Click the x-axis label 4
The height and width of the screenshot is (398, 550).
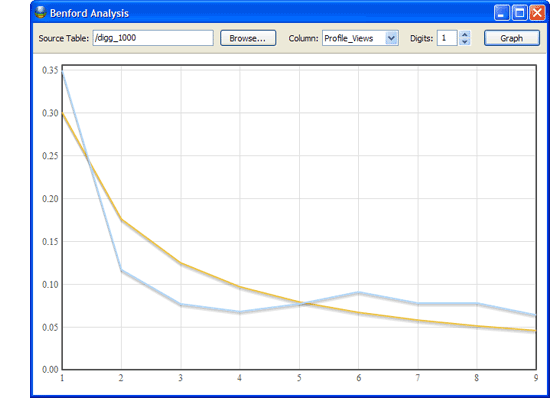coord(240,378)
